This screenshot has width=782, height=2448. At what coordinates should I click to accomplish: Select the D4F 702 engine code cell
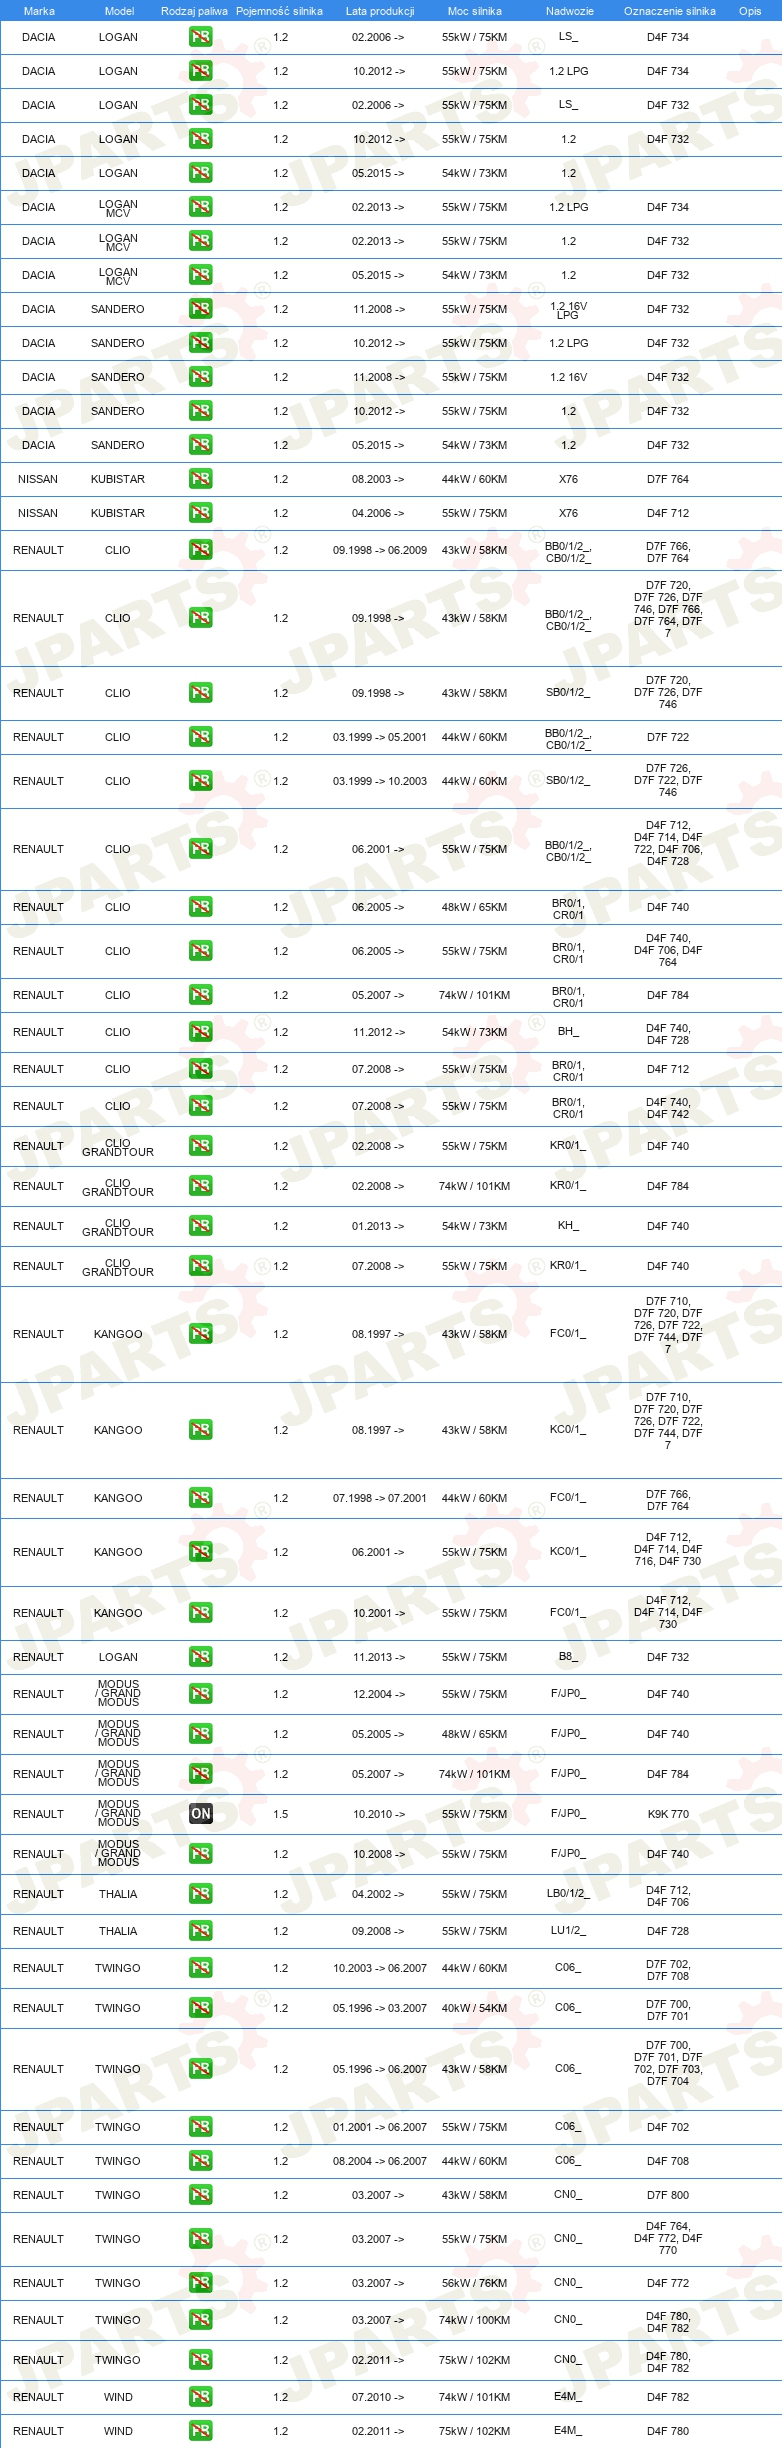click(x=668, y=2126)
